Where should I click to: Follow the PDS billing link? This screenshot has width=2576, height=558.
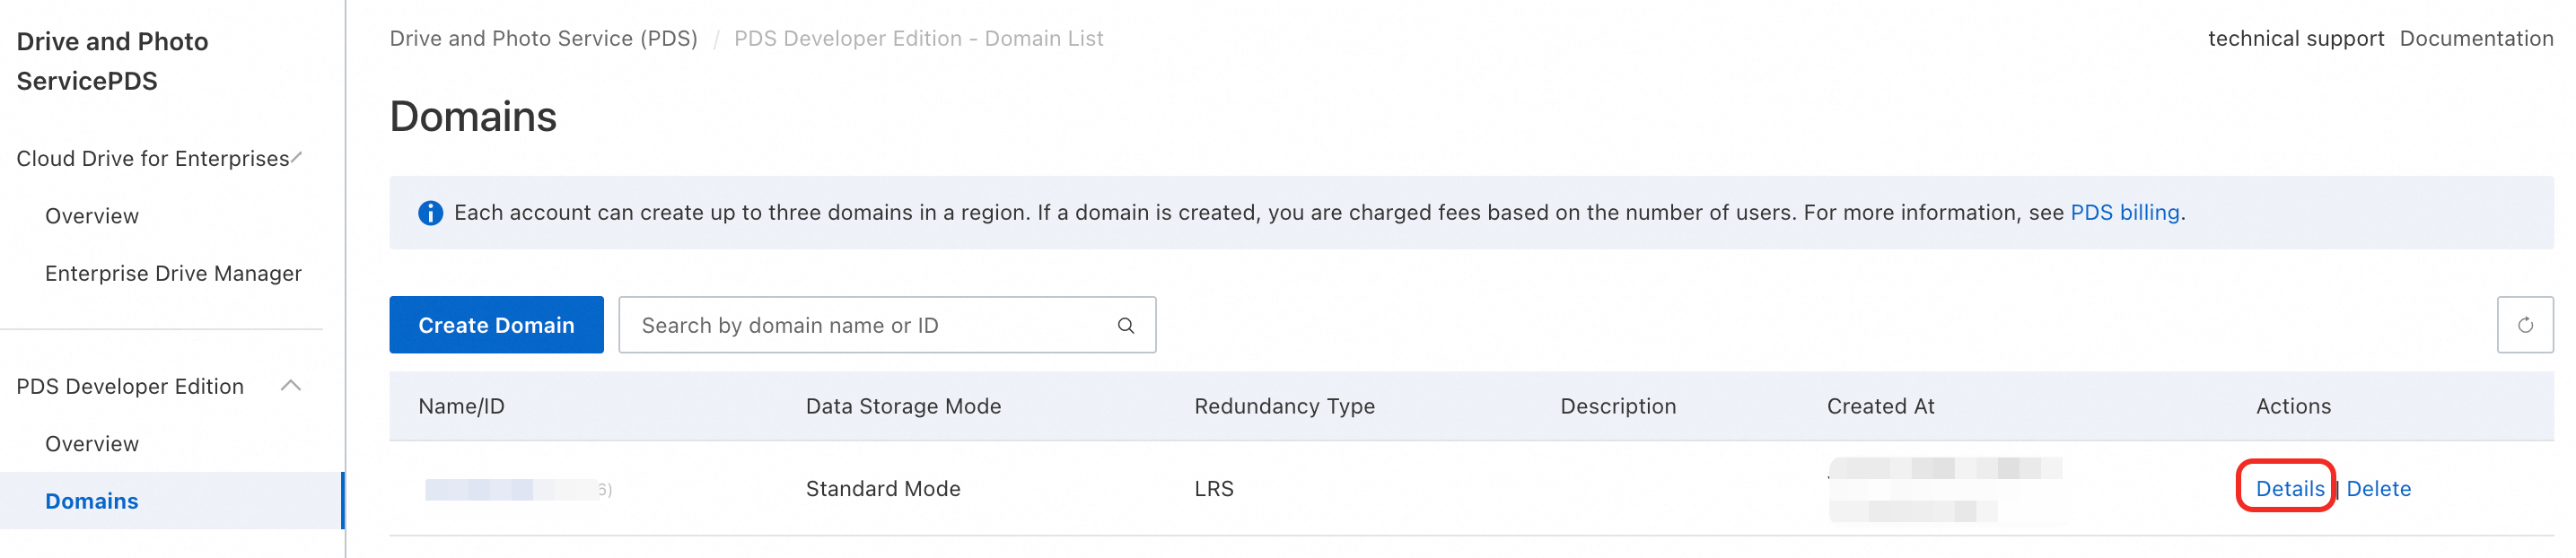(x=2124, y=213)
